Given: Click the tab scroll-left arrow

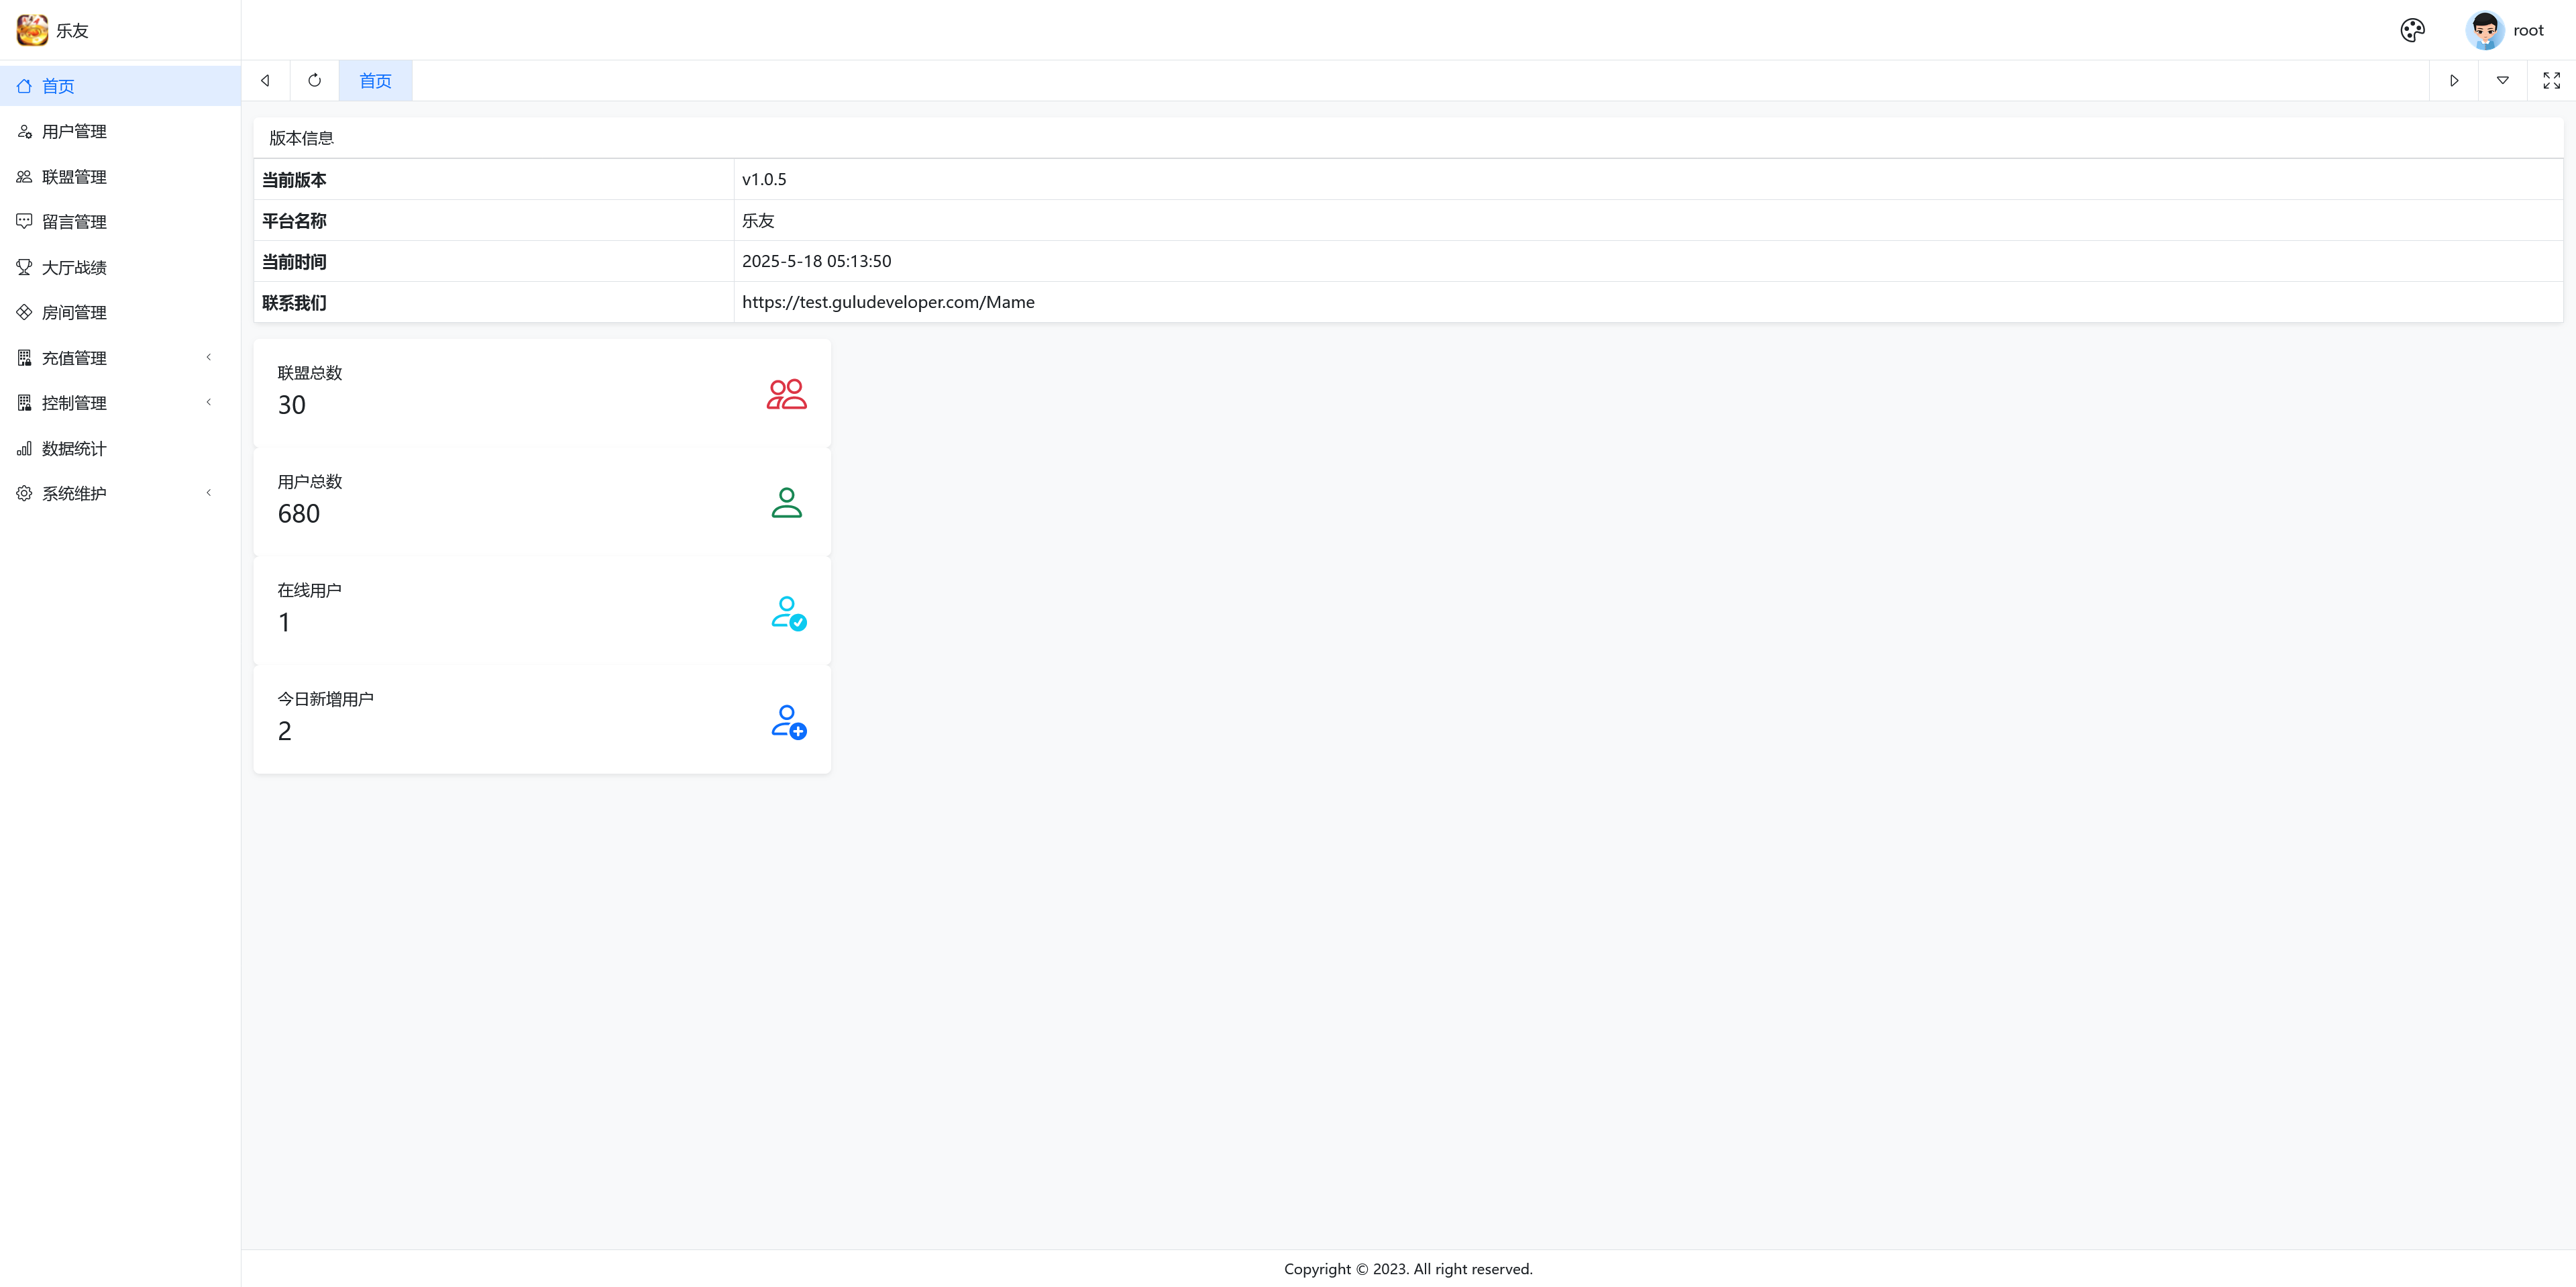Looking at the screenshot, I should (265, 80).
